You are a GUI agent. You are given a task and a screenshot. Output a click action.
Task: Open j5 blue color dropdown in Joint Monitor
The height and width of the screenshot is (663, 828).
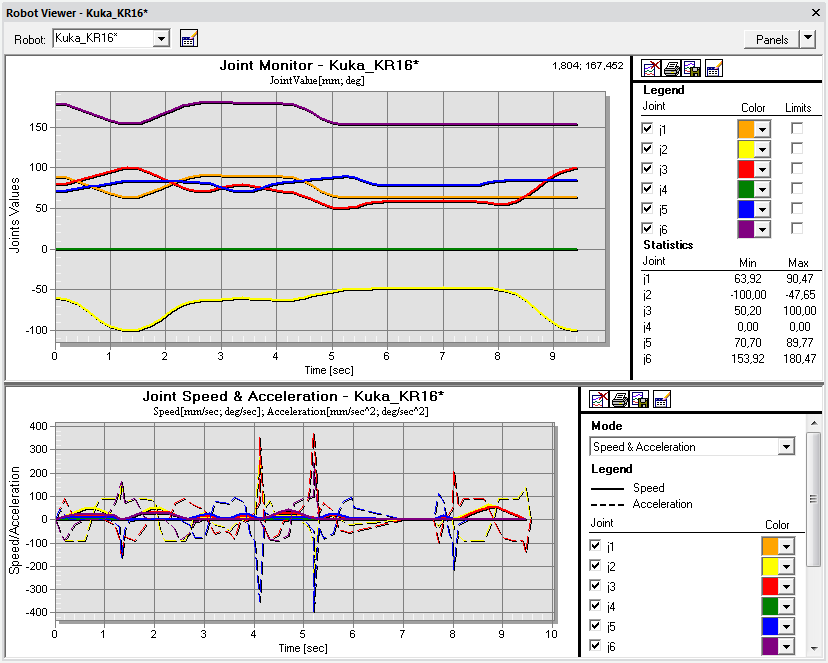click(762, 210)
